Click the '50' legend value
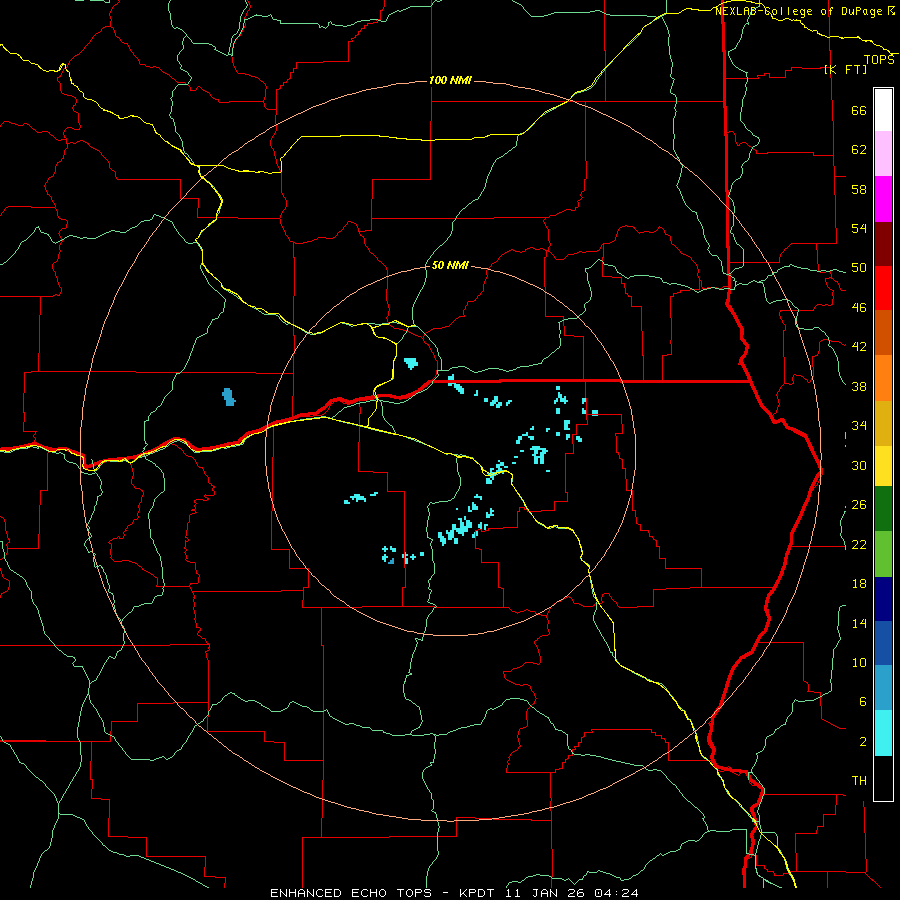 pos(859,268)
